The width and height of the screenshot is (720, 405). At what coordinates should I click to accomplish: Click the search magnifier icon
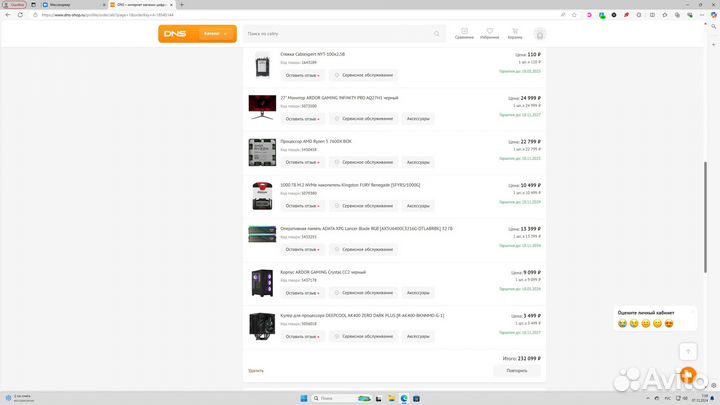click(437, 34)
